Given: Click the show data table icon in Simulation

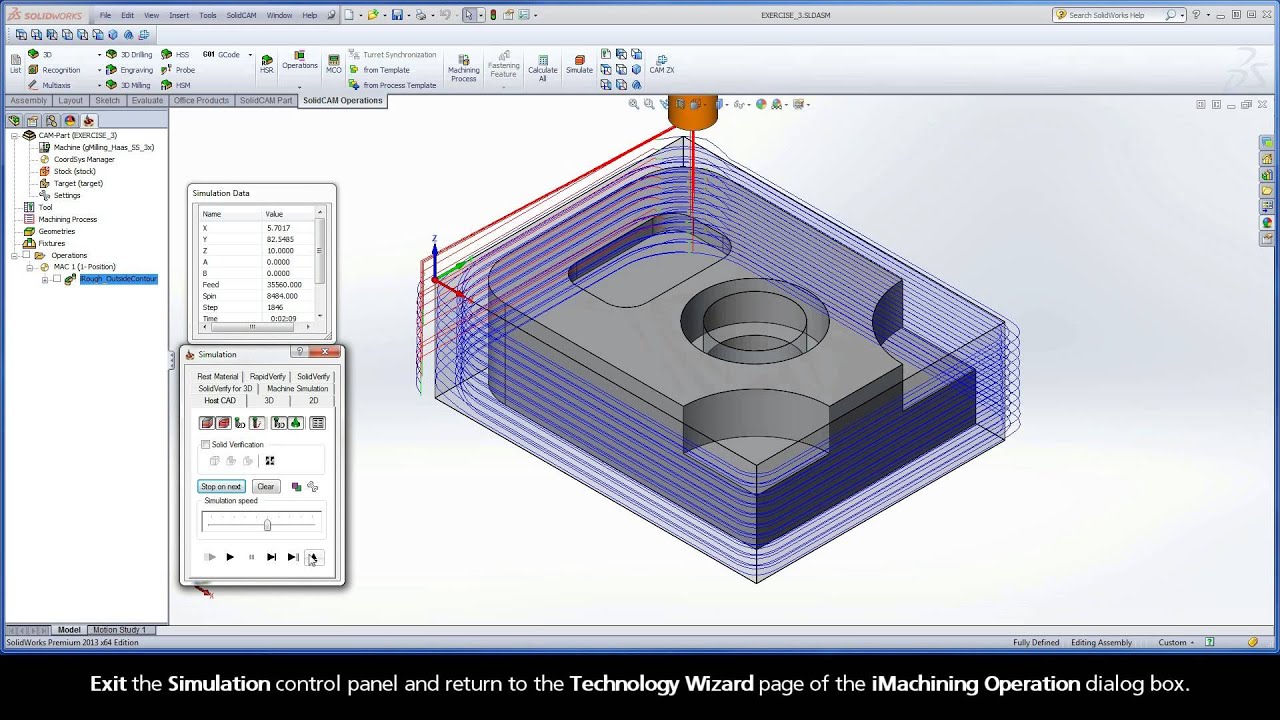Looking at the screenshot, I should 317,423.
